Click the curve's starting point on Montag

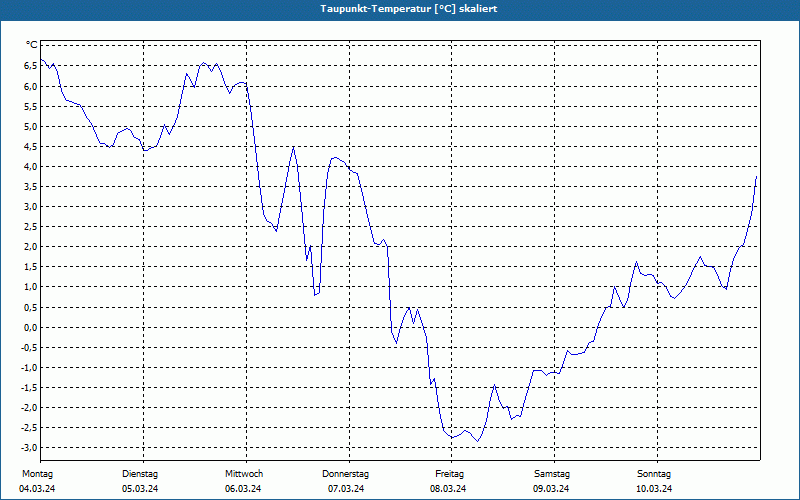tap(41, 60)
